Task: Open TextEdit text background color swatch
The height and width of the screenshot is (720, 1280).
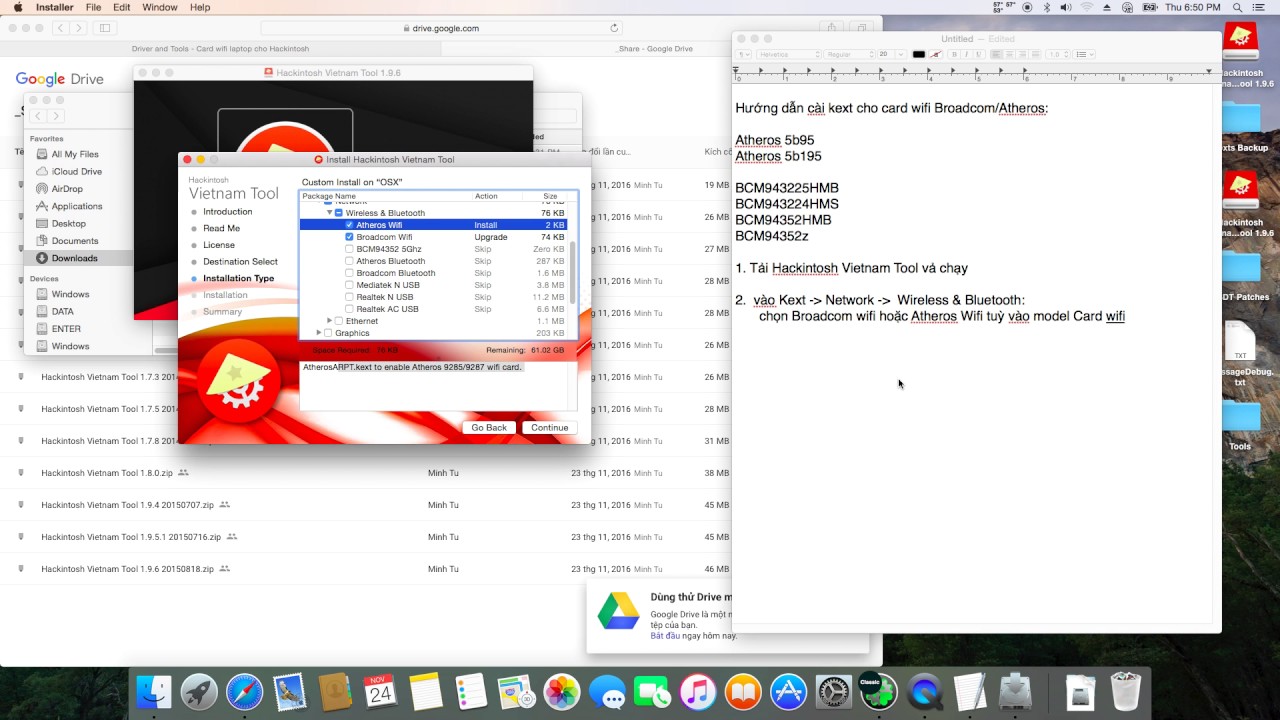Action: pos(936,54)
